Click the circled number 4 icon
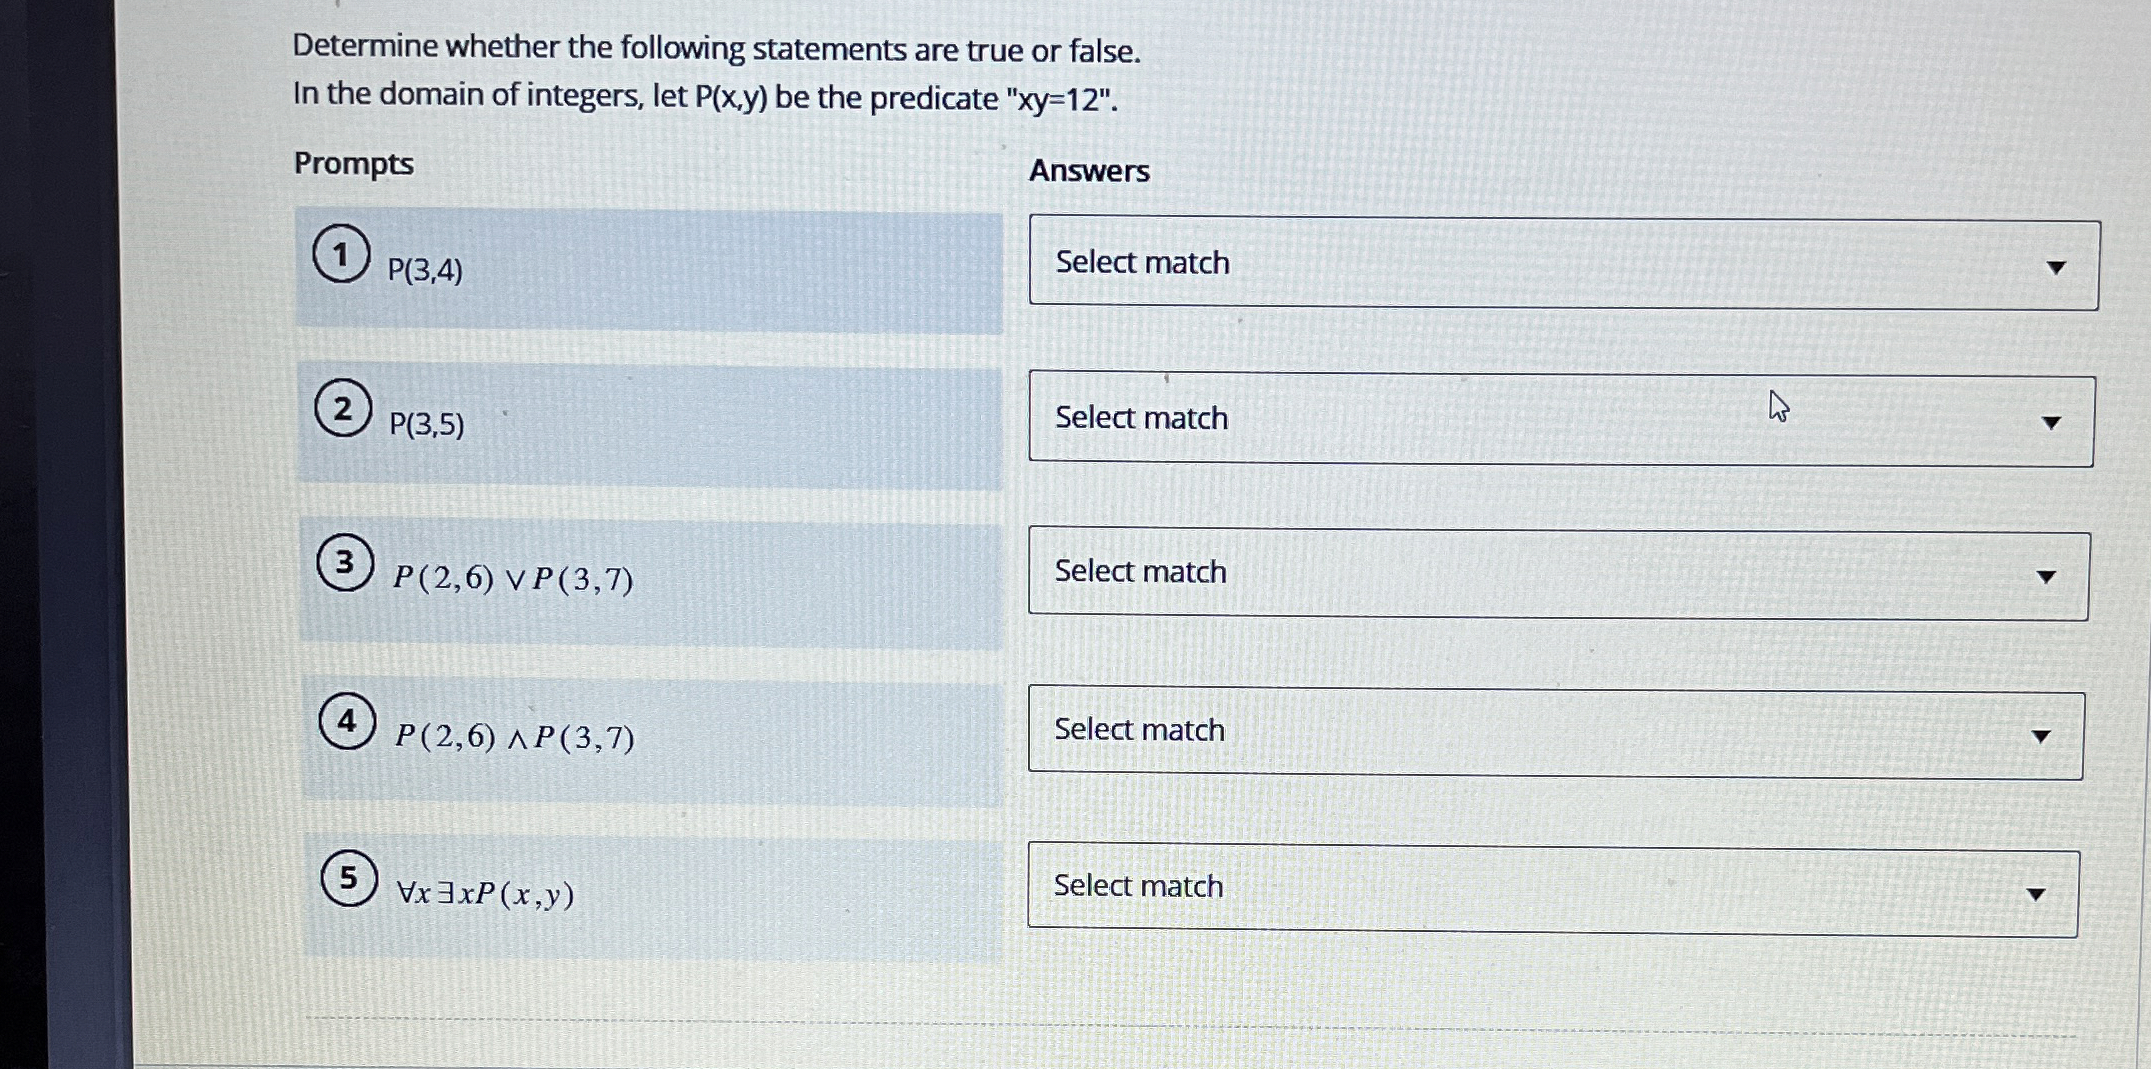Image resolution: width=2151 pixels, height=1069 pixels. tap(346, 722)
